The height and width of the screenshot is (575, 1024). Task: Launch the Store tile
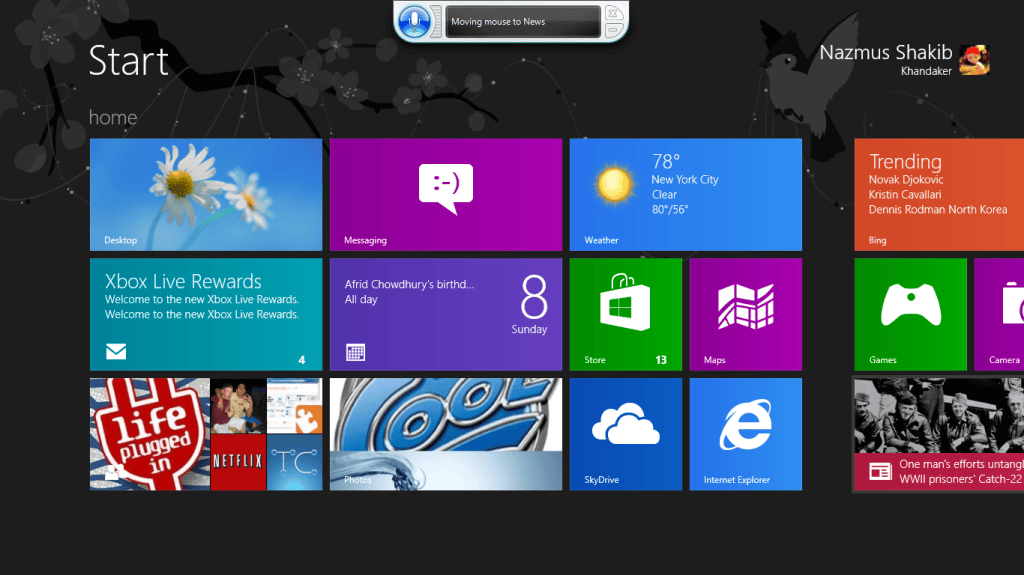pyautogui.click(x=626, y=314)
